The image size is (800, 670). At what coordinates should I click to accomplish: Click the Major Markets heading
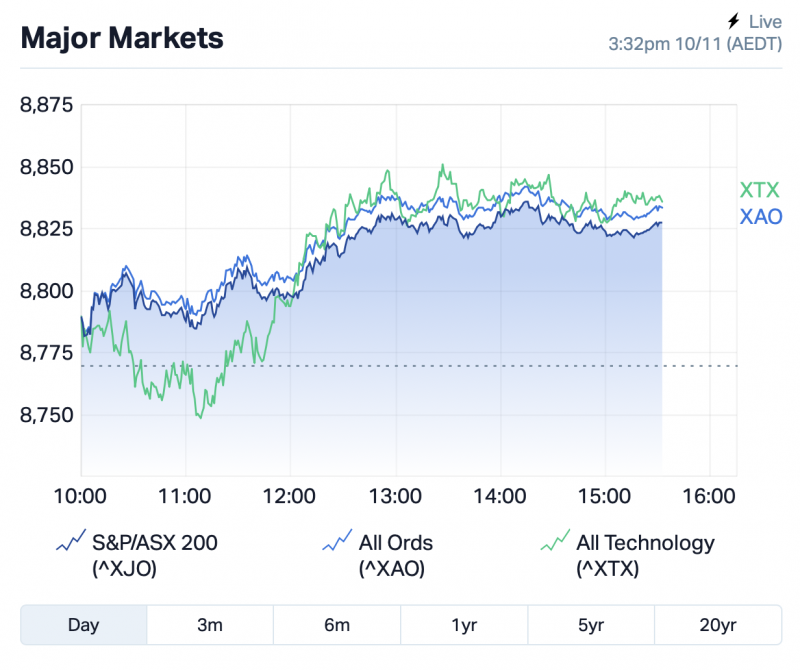(122, 38)
